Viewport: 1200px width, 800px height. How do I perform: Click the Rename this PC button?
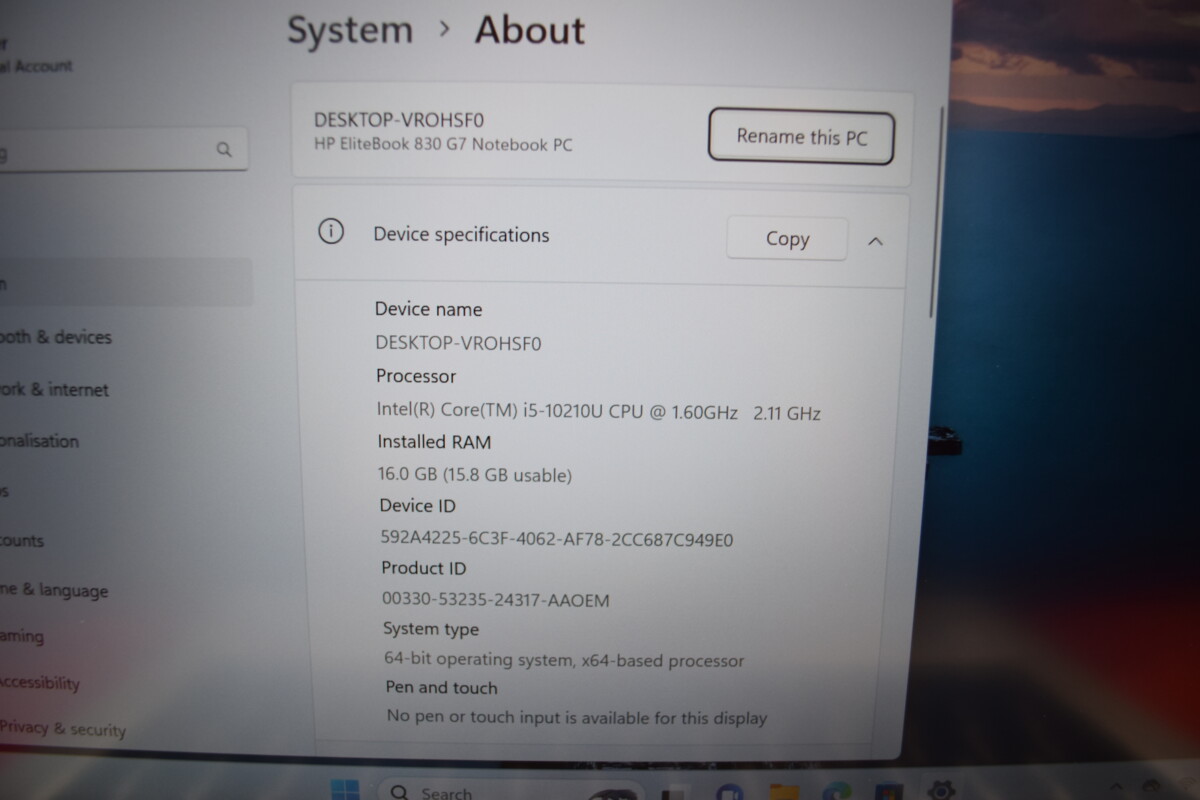tap(801, 136)
